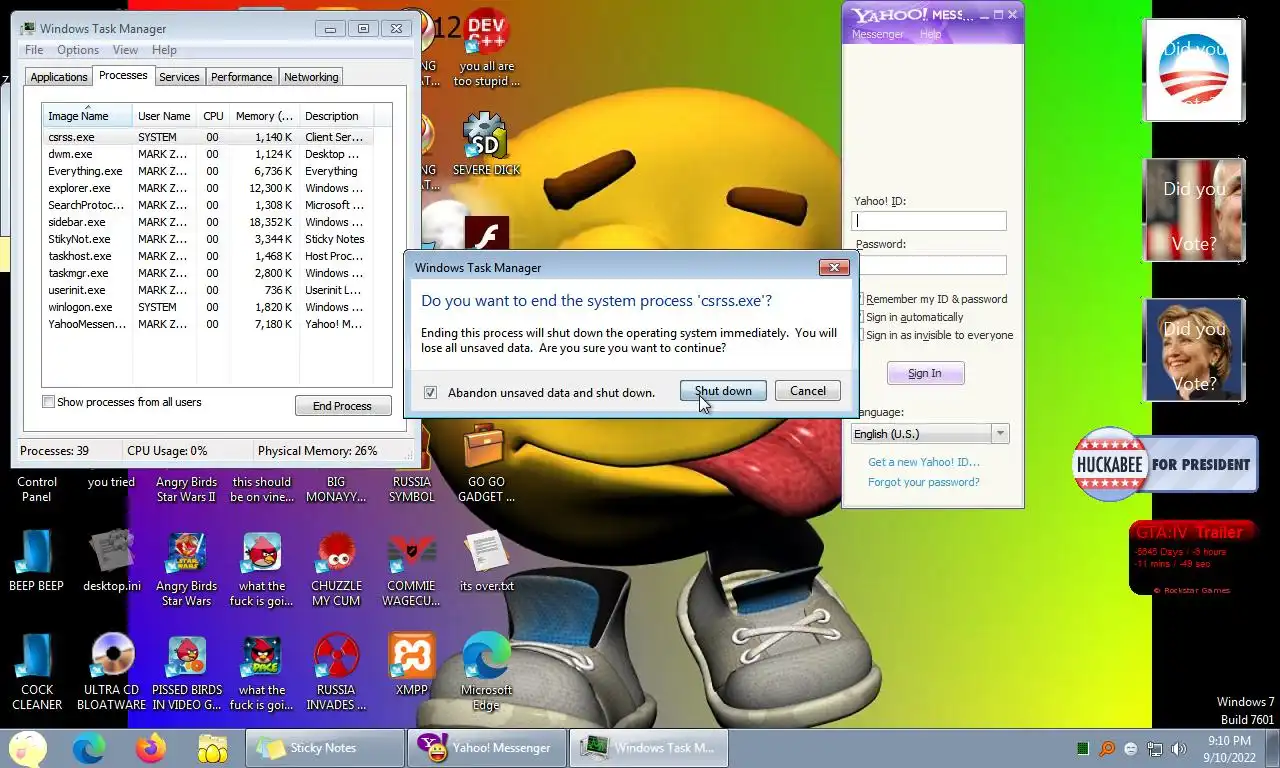Sort by the Image Name column header
Screen dimensions: 1280x768
coord(87,116)
